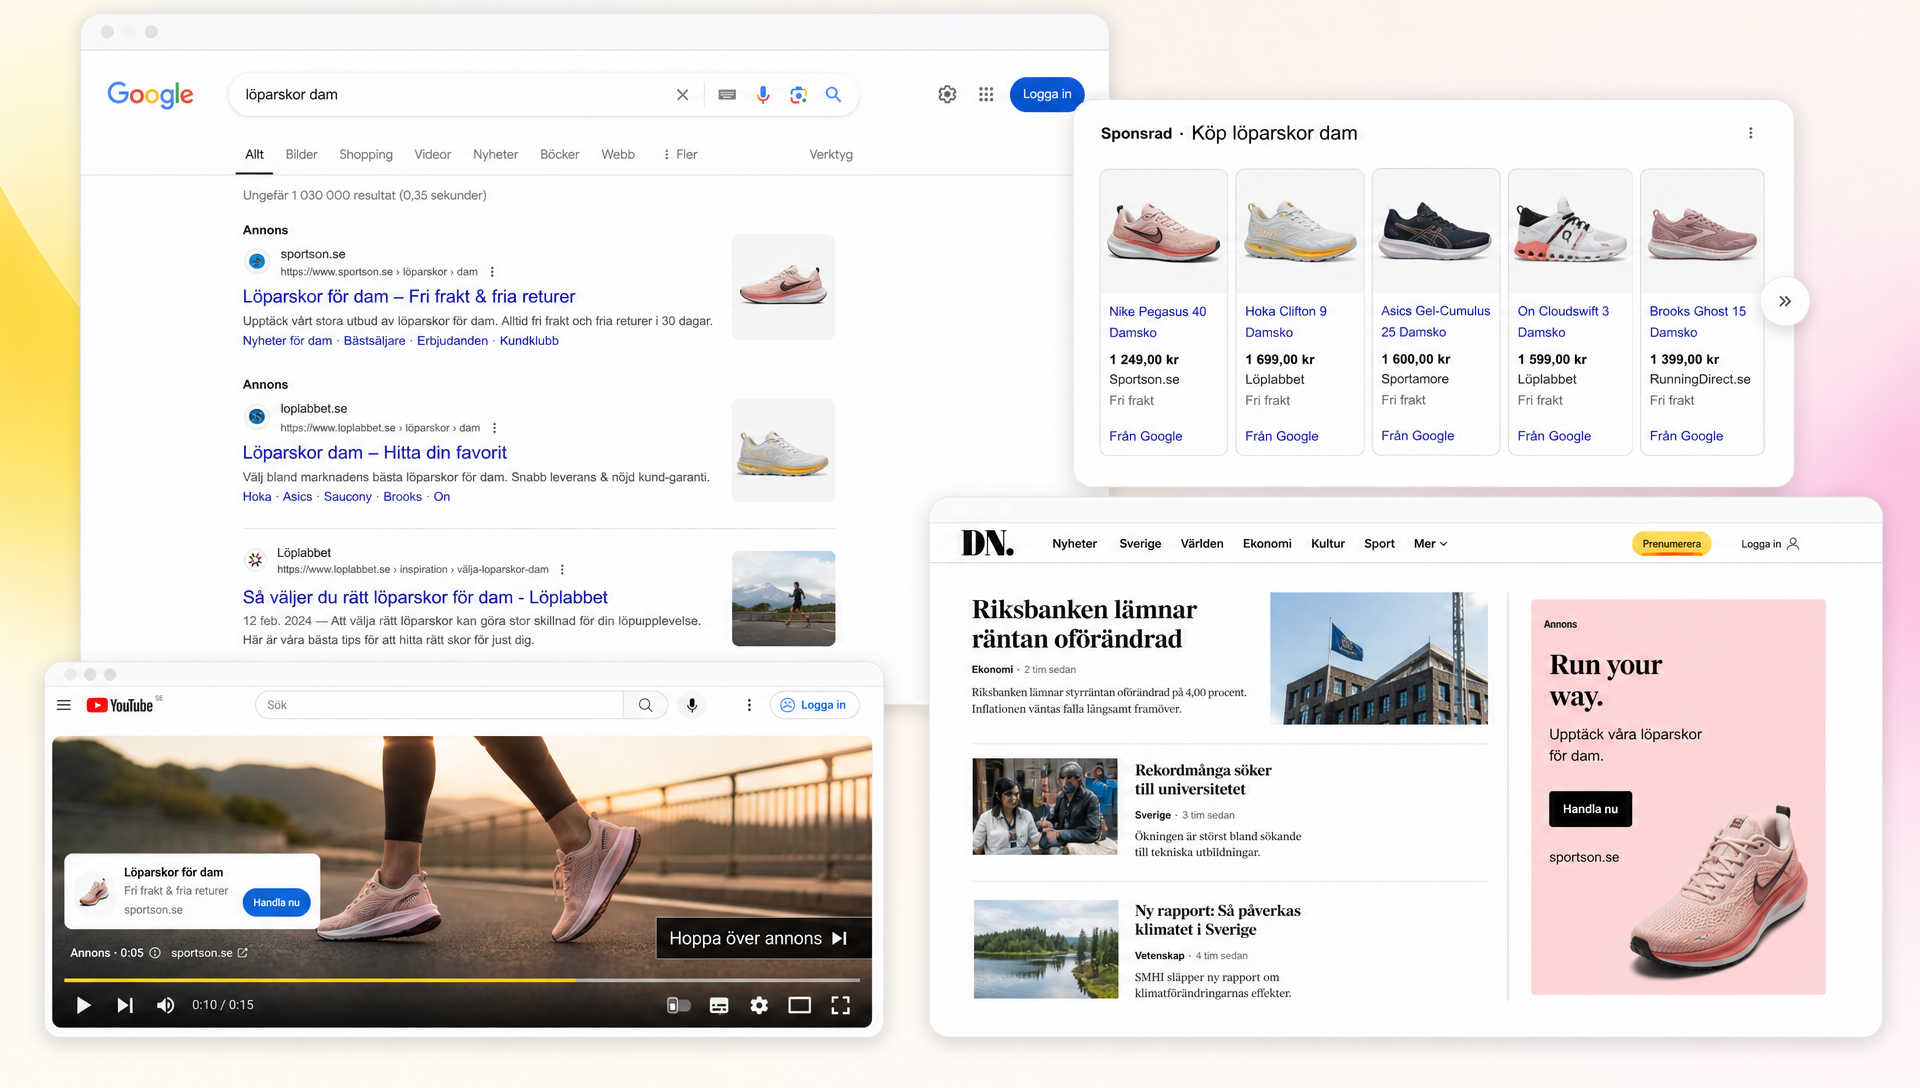The height and width of the screenshot is (1088, 1920).
Task: Switch YouTube player to theater mode
Action: (800, 1005)
